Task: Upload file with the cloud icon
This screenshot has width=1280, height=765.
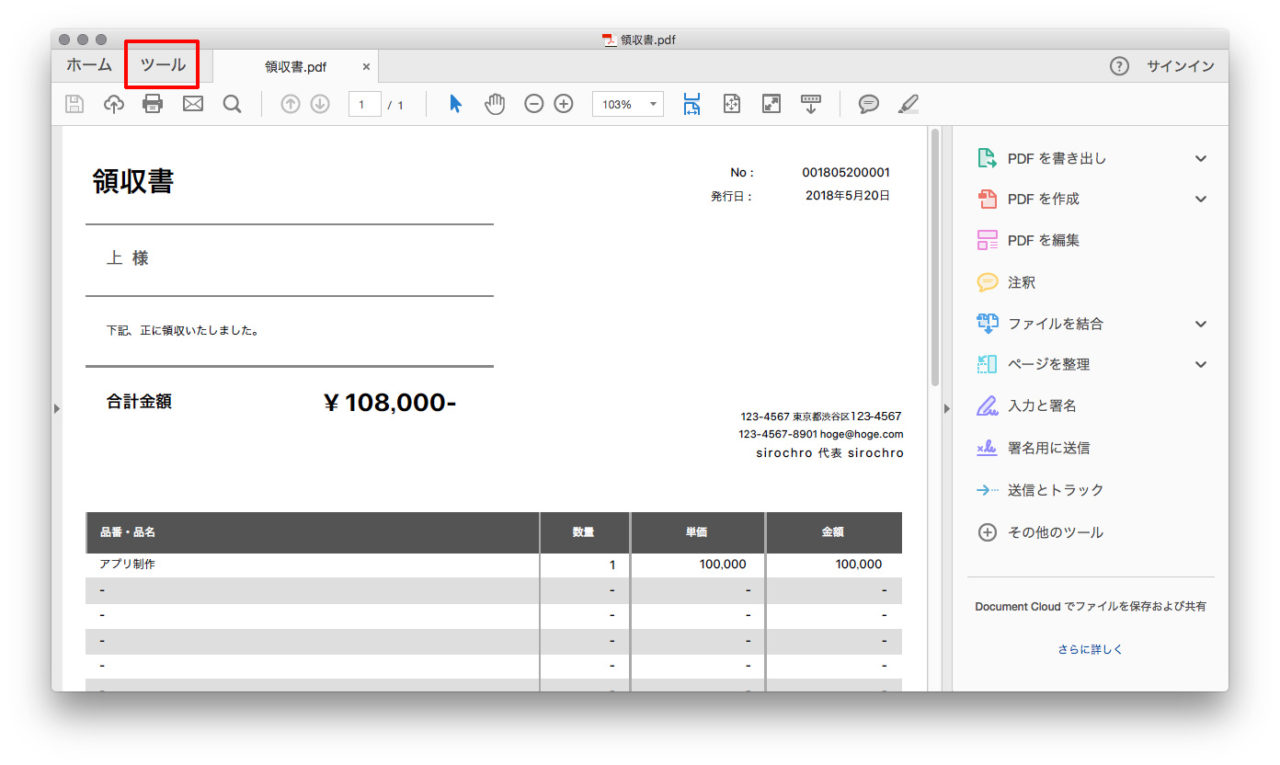Action: [114, 104]
